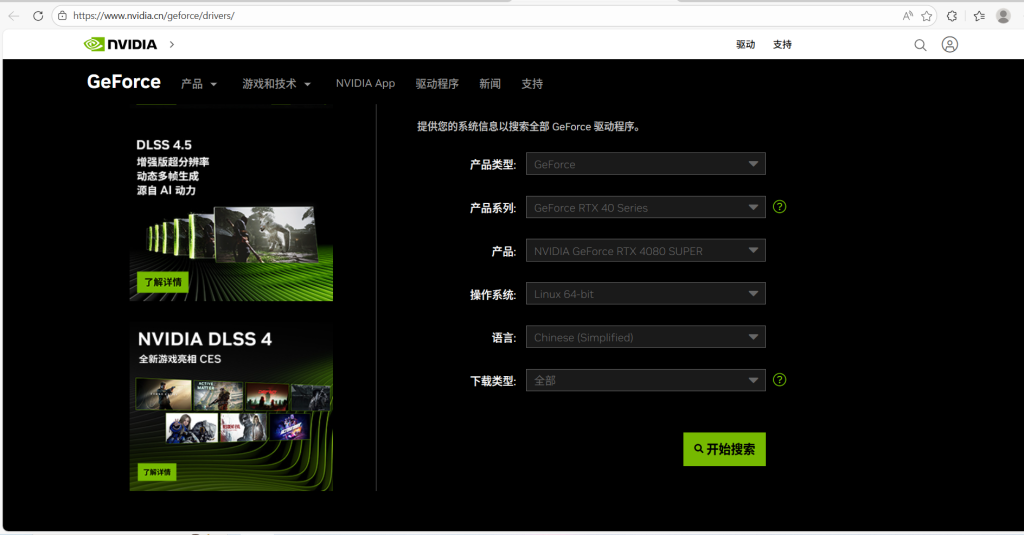Open the browser favorites list icon
Screen dimensions: 1024x535
tap(978, 16)
